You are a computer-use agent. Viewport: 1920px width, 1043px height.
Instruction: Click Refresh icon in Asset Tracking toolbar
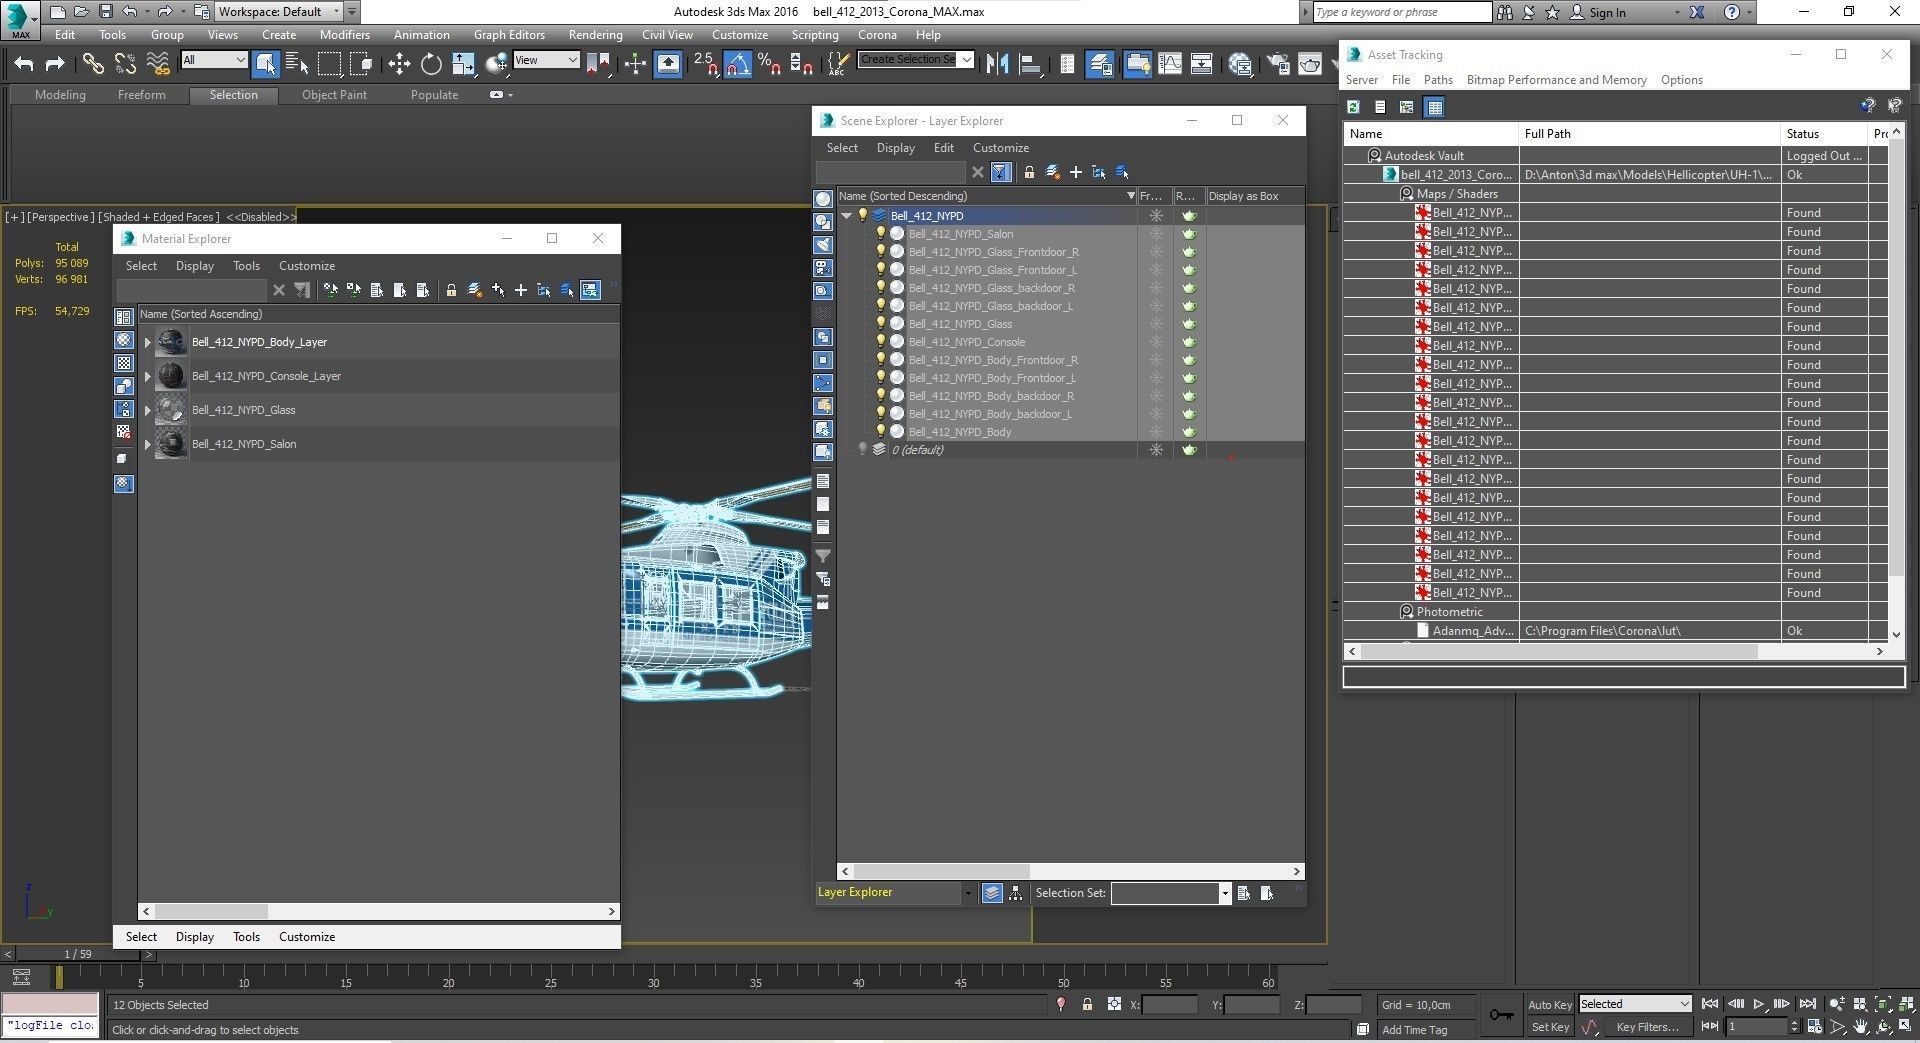point(1353,107)
